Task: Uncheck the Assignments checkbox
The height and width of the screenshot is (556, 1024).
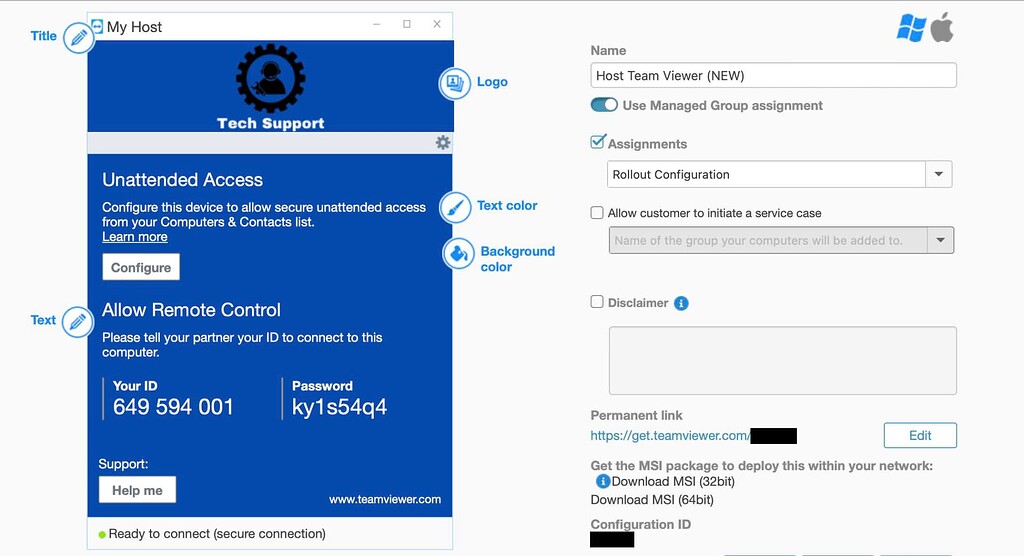Action: (x=597, y=142)
